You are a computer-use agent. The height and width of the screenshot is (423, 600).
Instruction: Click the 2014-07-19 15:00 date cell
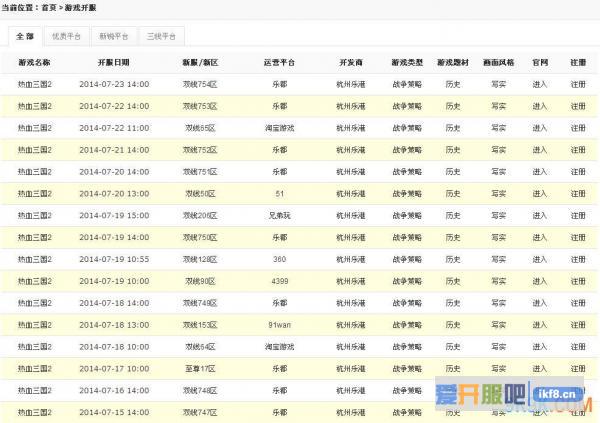click(x=114, y=216)
